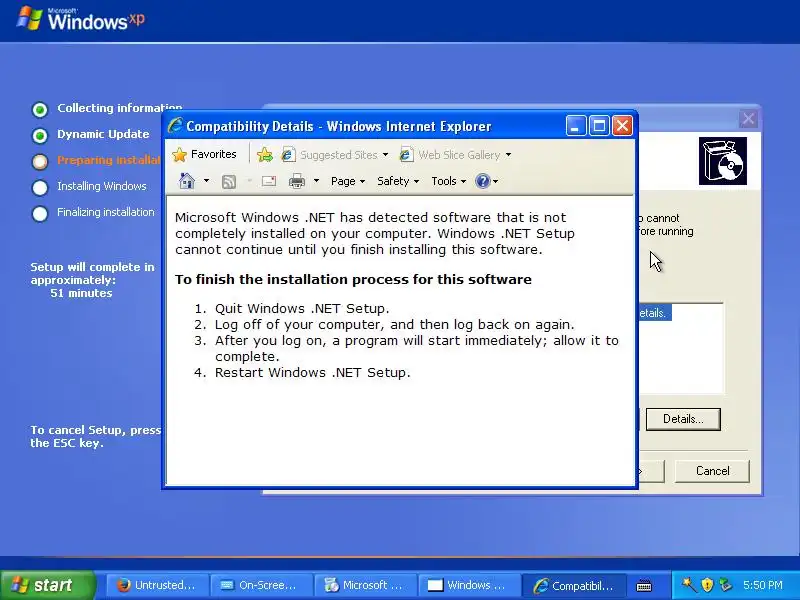The width and height of the screenshot is (800, 600).
Task: Click the 5:50 PM clock
Action: click(x=763, y=585)
